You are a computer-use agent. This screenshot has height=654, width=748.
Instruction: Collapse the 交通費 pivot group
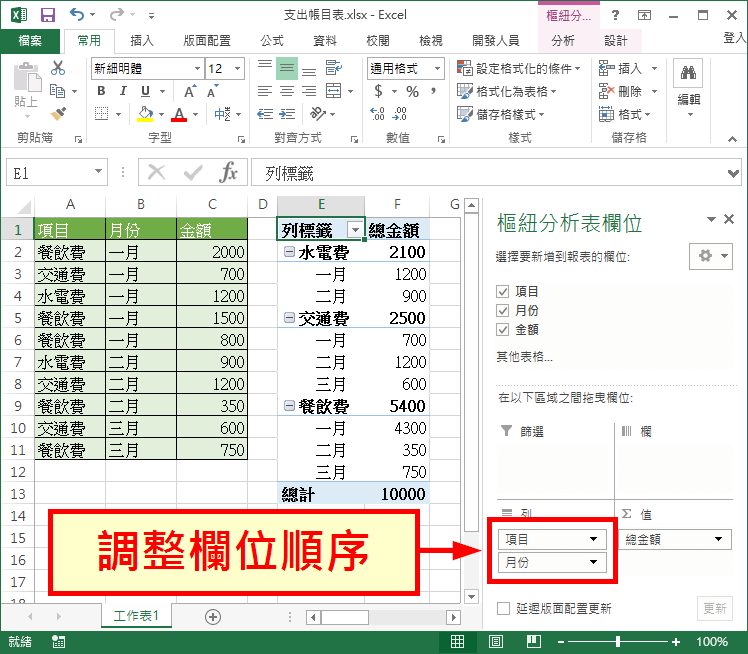[289, 318]
